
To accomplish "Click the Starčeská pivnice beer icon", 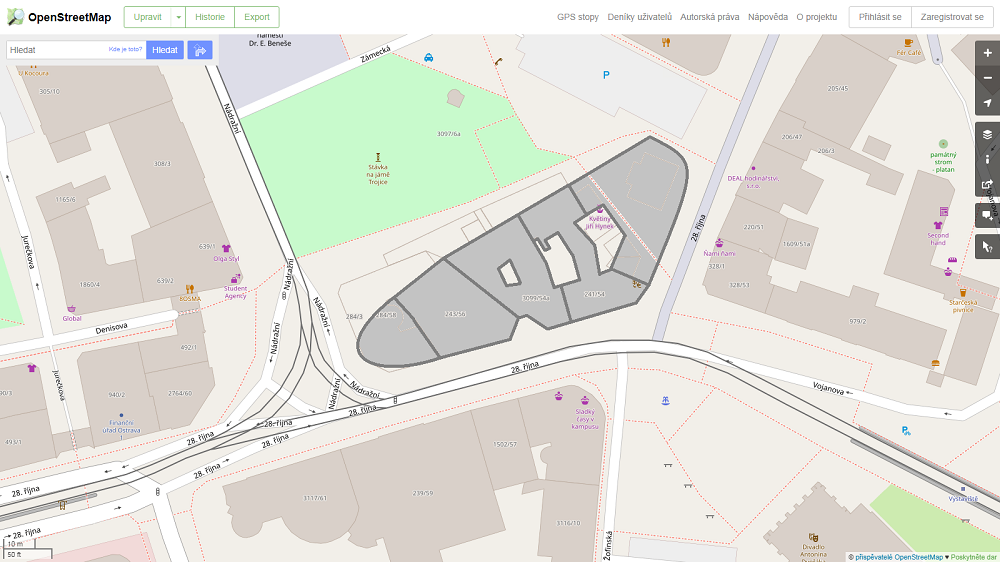I will pyautogui.click(x=963, y=293).
